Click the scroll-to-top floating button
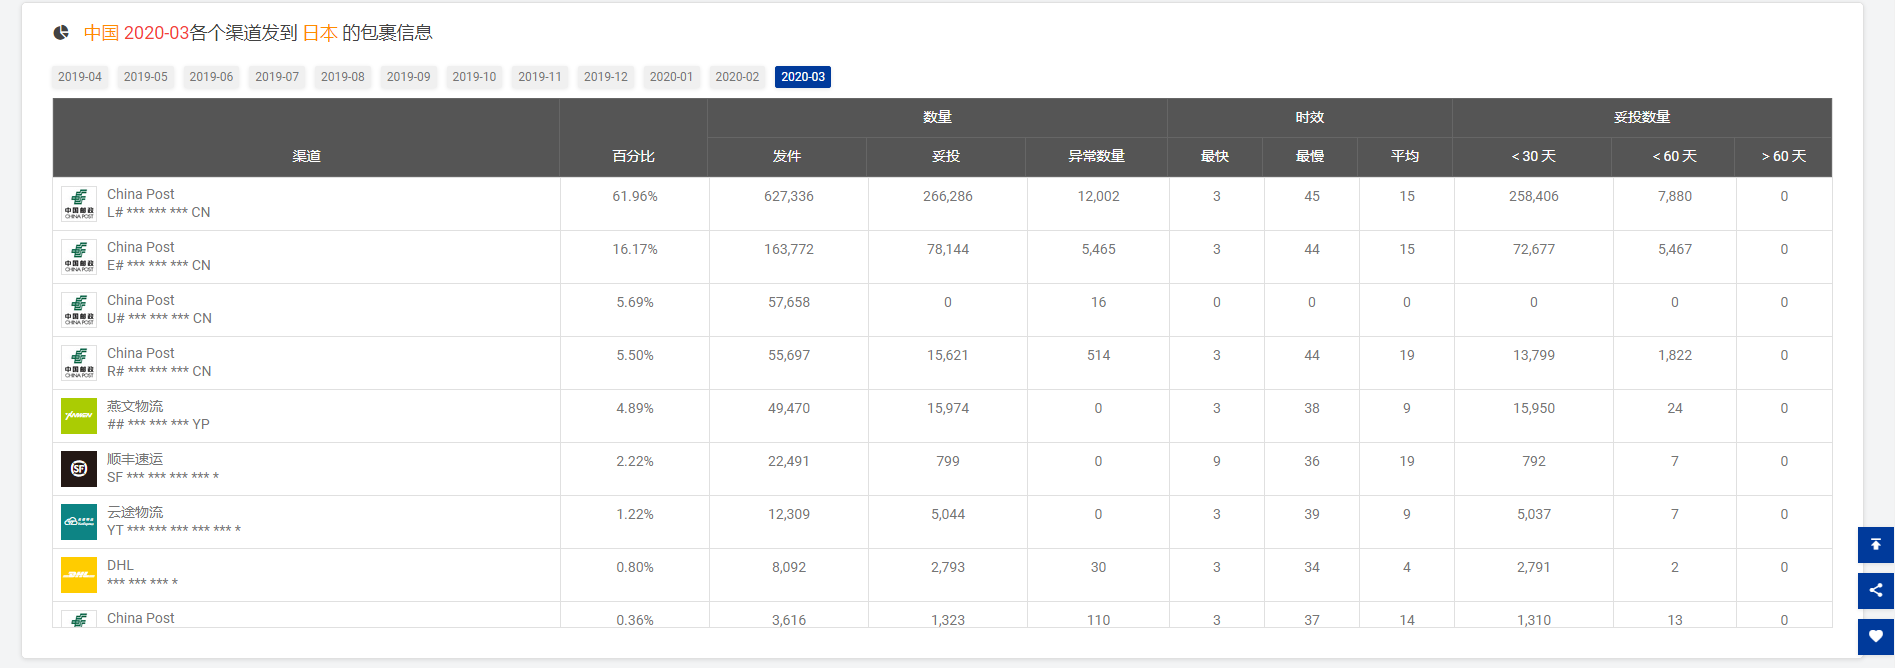The width and height of the screenshot is (1895, 668). 1875,544
